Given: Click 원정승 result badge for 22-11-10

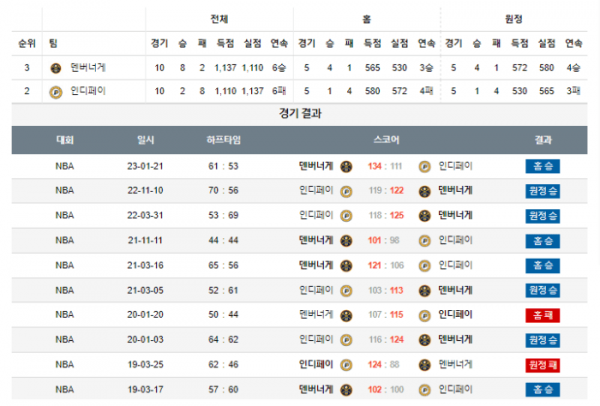Looking at the screenshot, I should pyautogui.click(x=543, y=191).
